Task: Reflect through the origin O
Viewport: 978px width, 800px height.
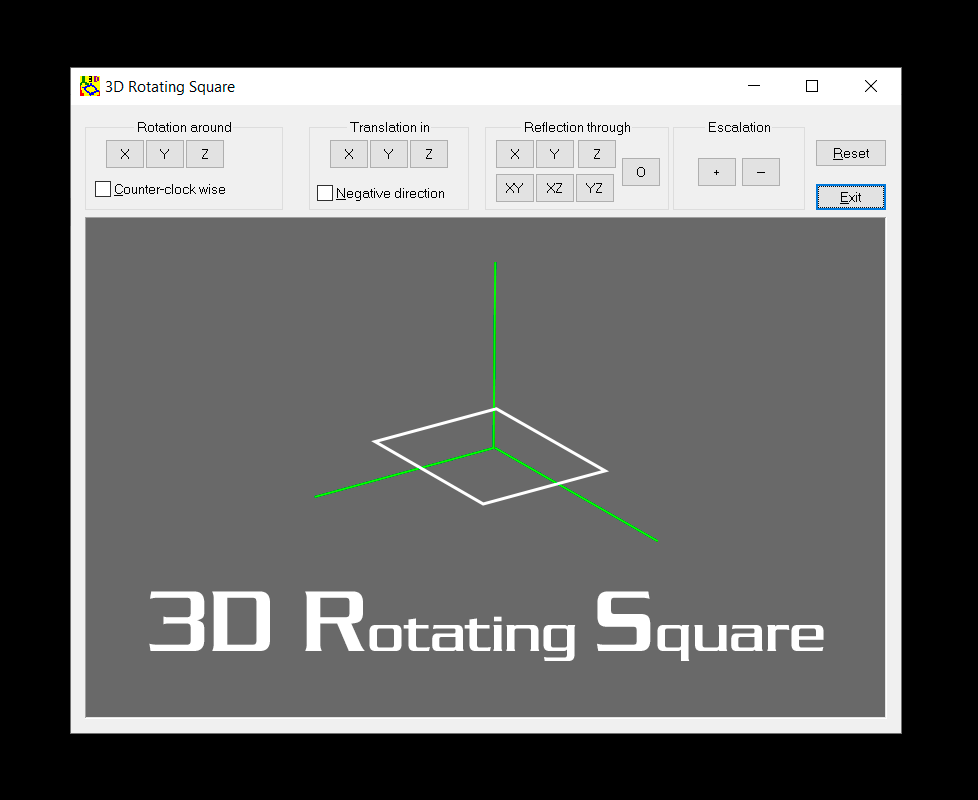Action: coord(641,172)
